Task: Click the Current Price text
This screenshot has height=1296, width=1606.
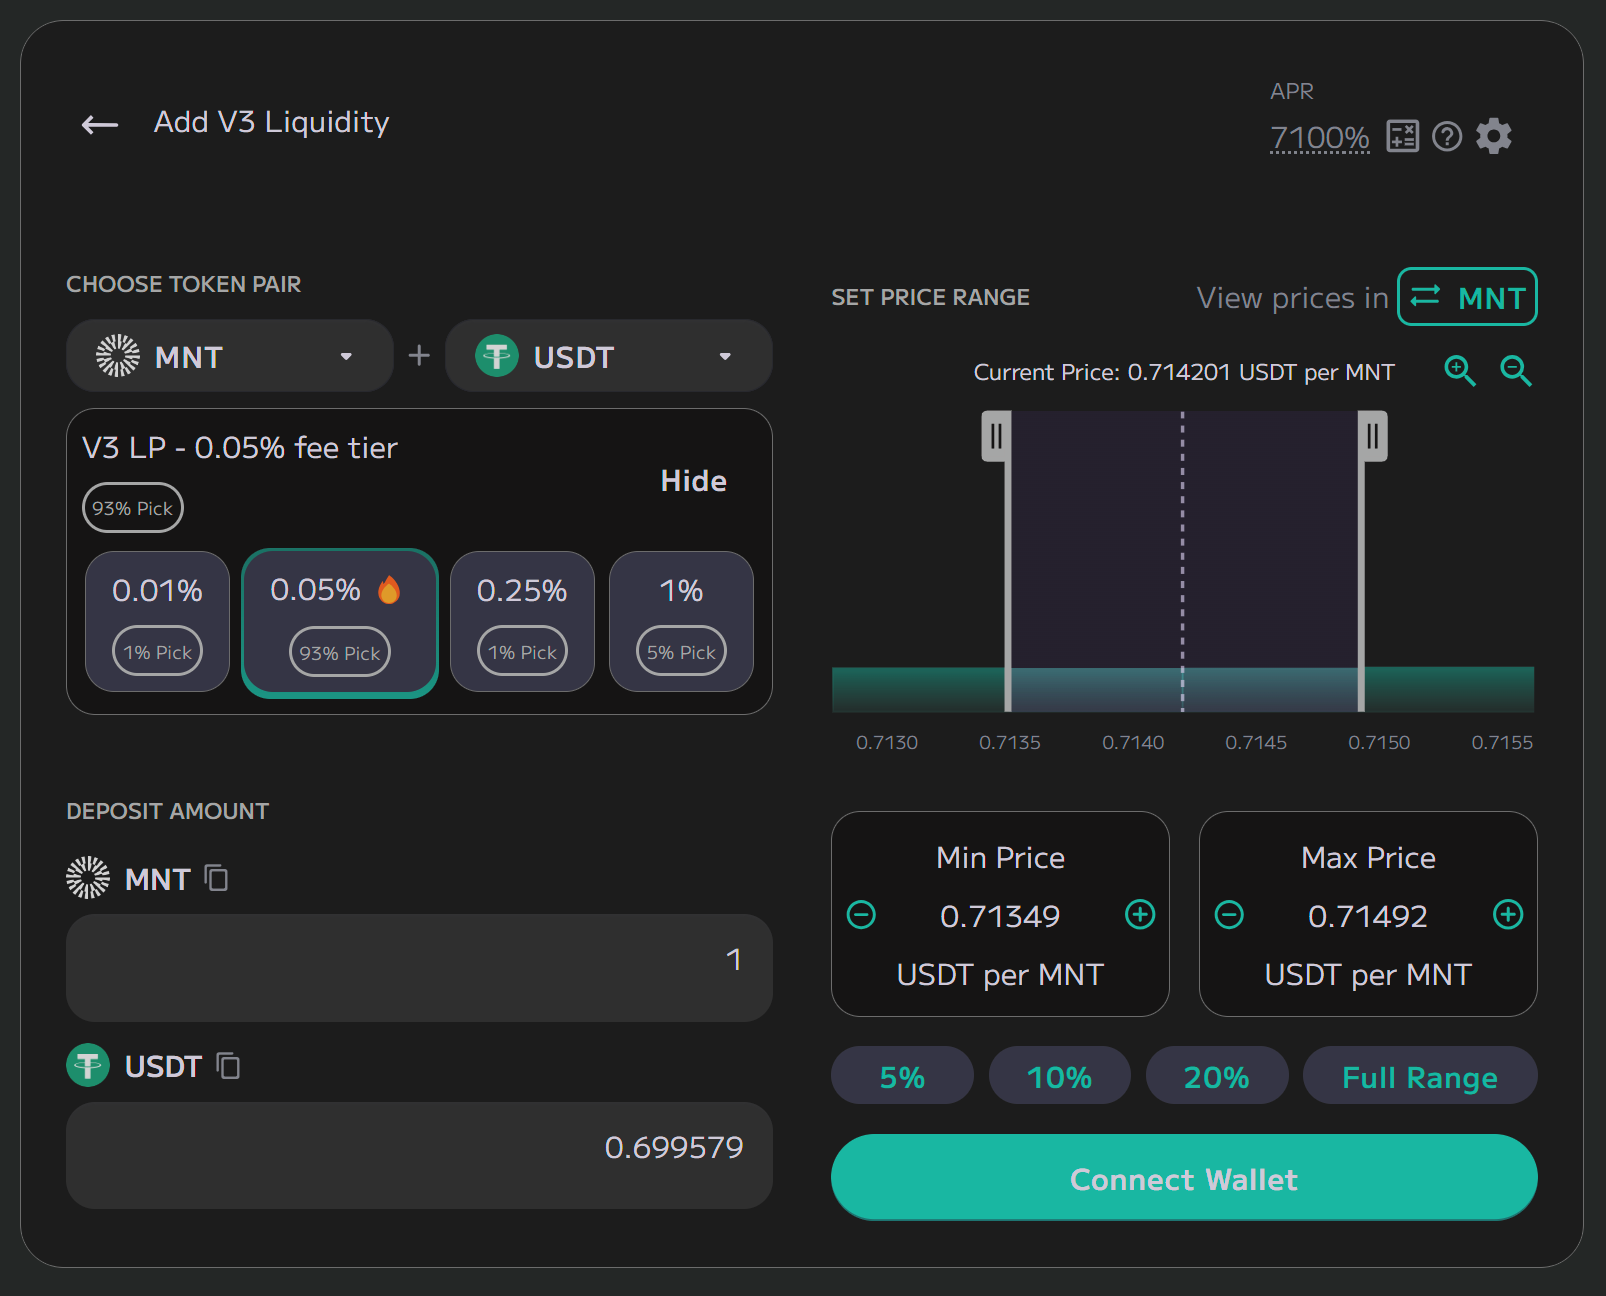Action: pos(1184,372)
